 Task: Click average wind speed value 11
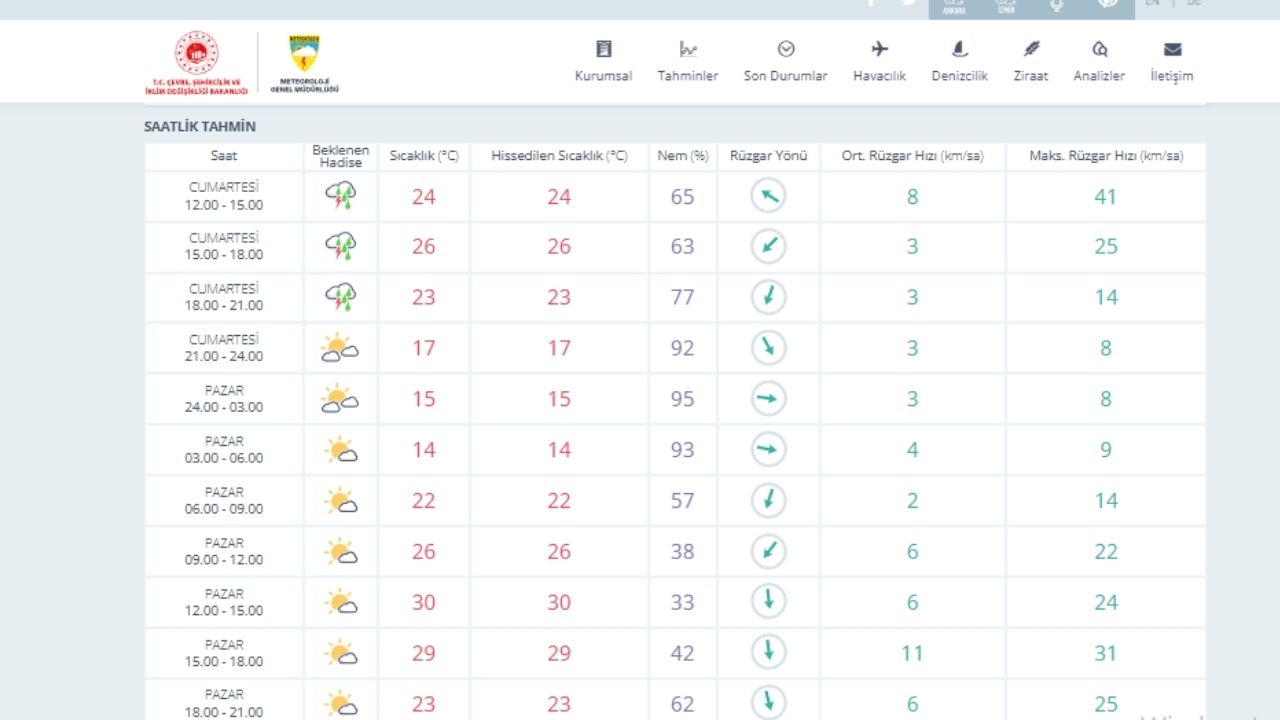pos(912,653)
